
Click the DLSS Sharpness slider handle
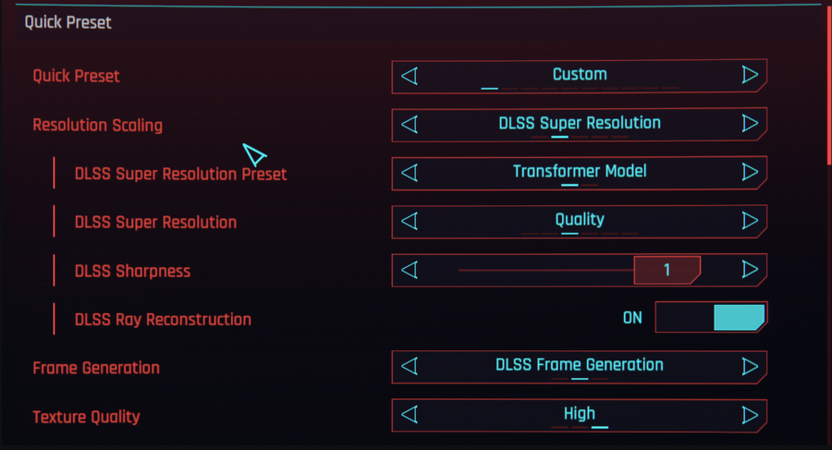(667, 270)
